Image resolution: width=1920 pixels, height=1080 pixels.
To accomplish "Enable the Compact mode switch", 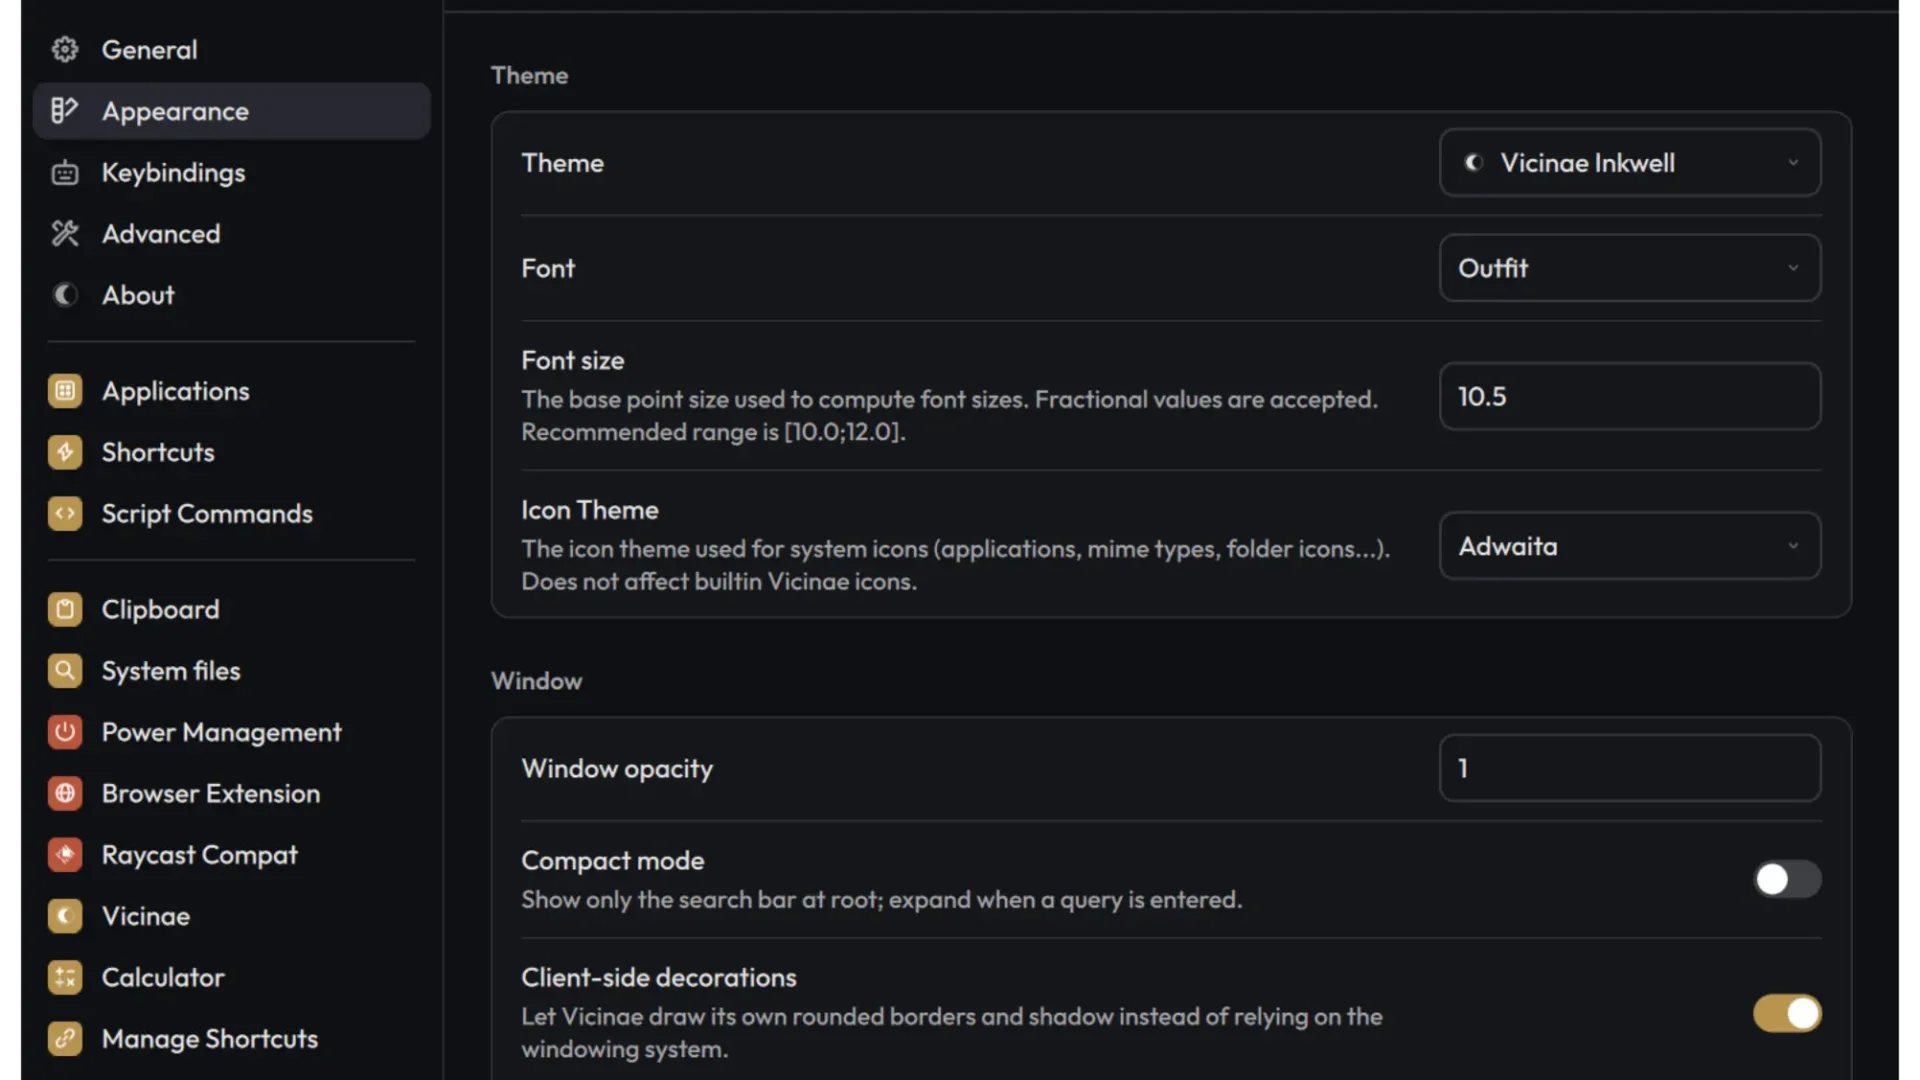I will click(x=1787, y=879).
